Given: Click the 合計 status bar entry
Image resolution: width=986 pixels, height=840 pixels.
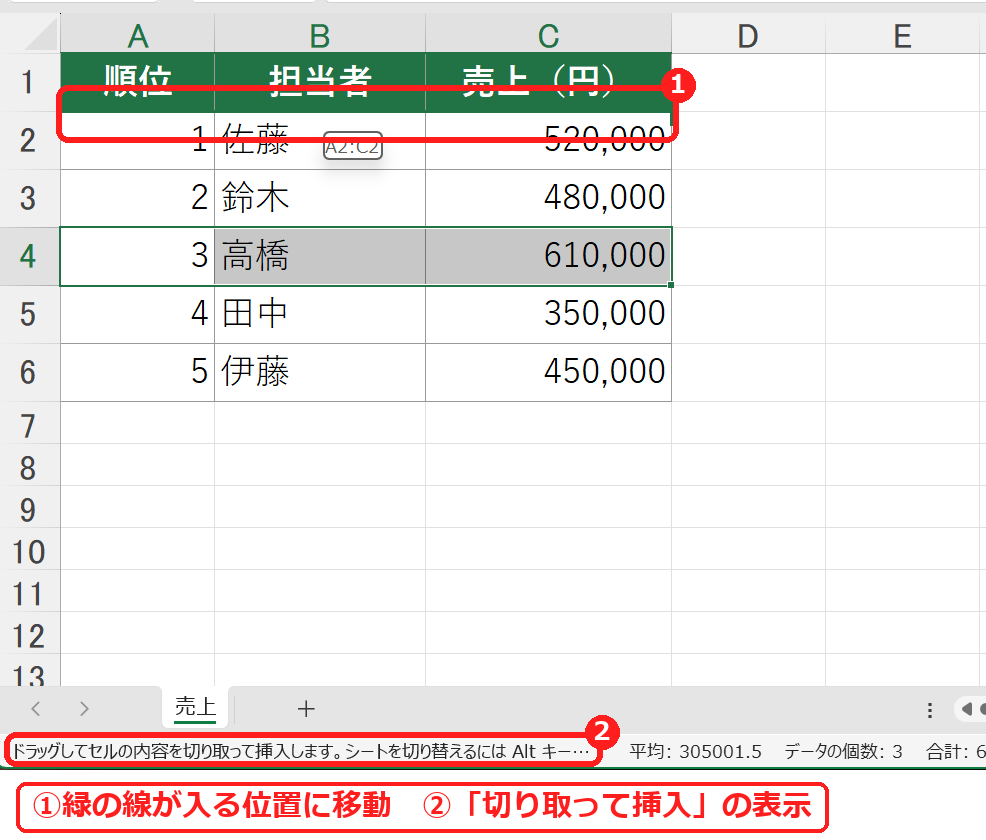Looking at the screenshot, I should 955,751.
